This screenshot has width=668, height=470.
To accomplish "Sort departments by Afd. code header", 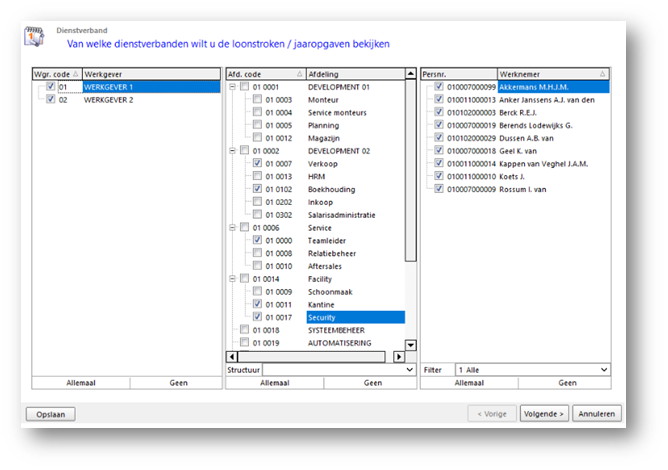I will pos(266,74).
